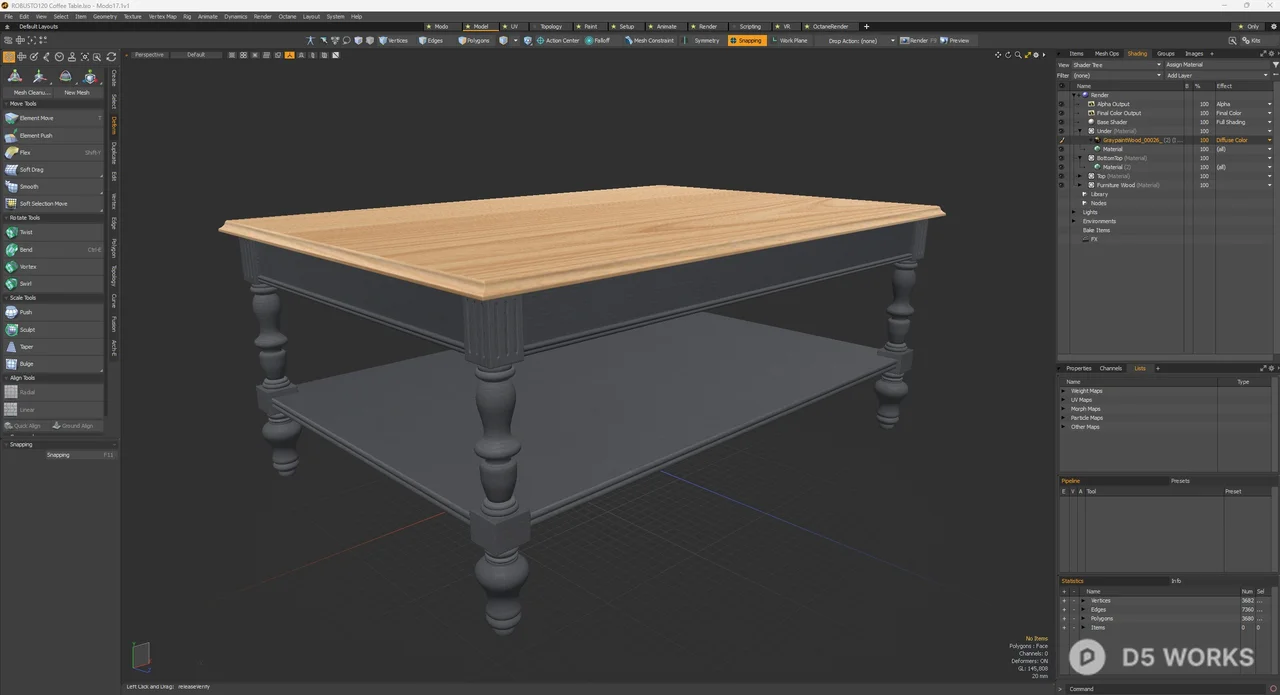Open the Kits menu
Screen dimensions: 1280x695
point(1251,41)
